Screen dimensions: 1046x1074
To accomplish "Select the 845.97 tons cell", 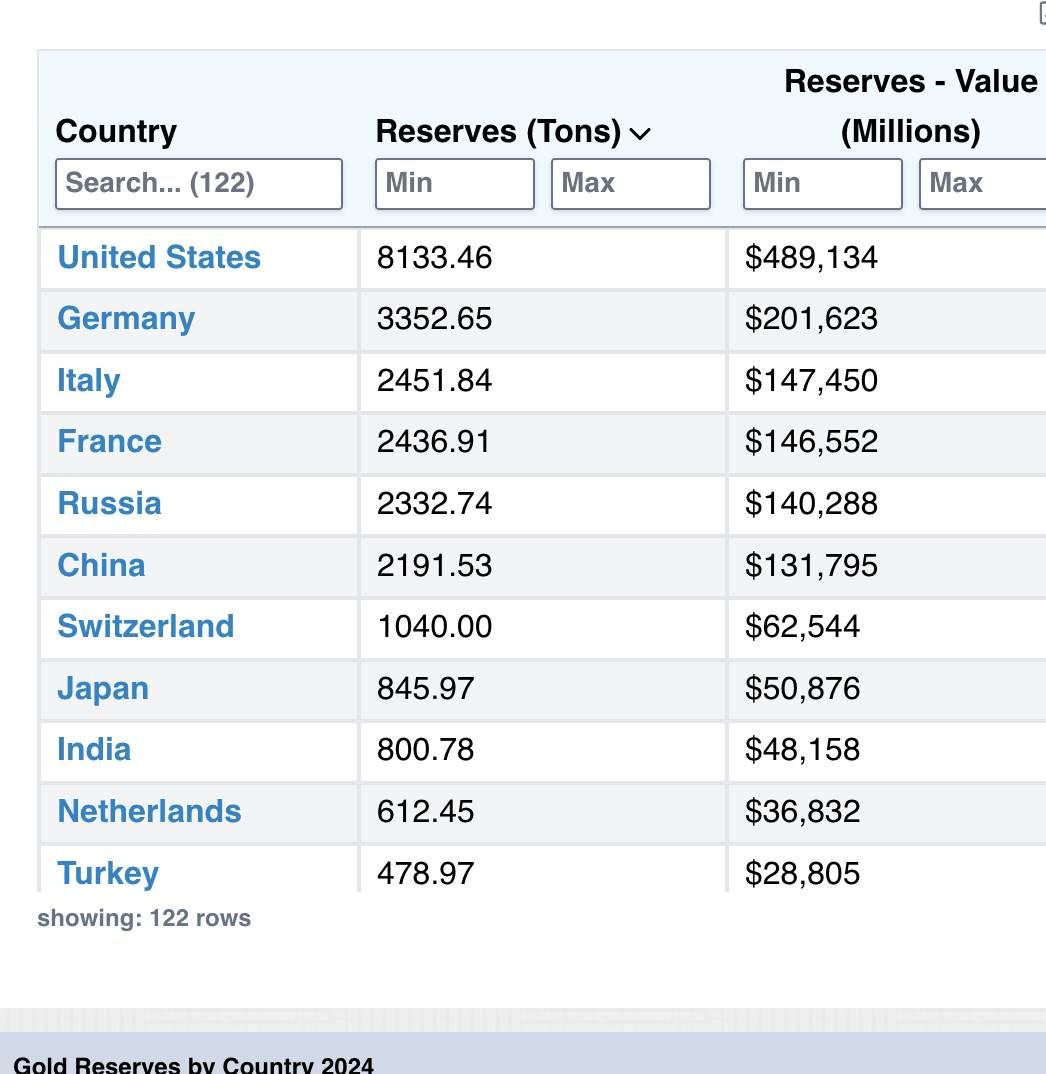I will [x=543, y=689].
